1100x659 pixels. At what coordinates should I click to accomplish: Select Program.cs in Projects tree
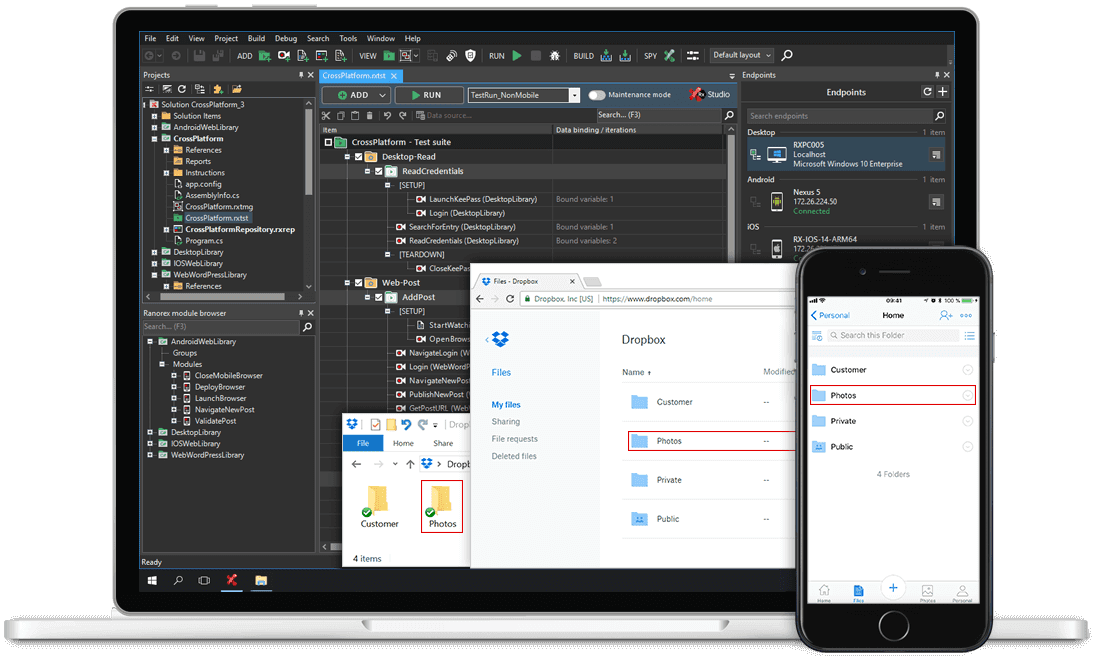[204, 241]
